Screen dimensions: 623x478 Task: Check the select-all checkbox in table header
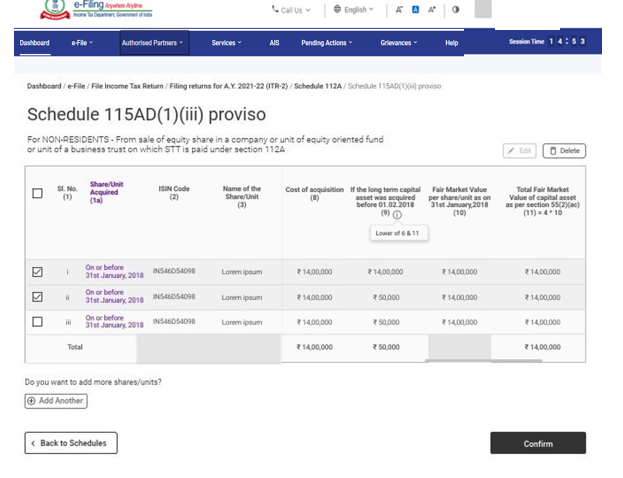tap(38, 193)
